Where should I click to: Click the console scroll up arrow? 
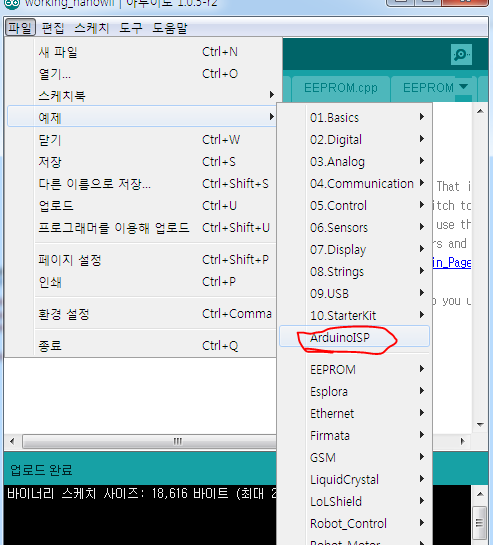pos(480,494)
